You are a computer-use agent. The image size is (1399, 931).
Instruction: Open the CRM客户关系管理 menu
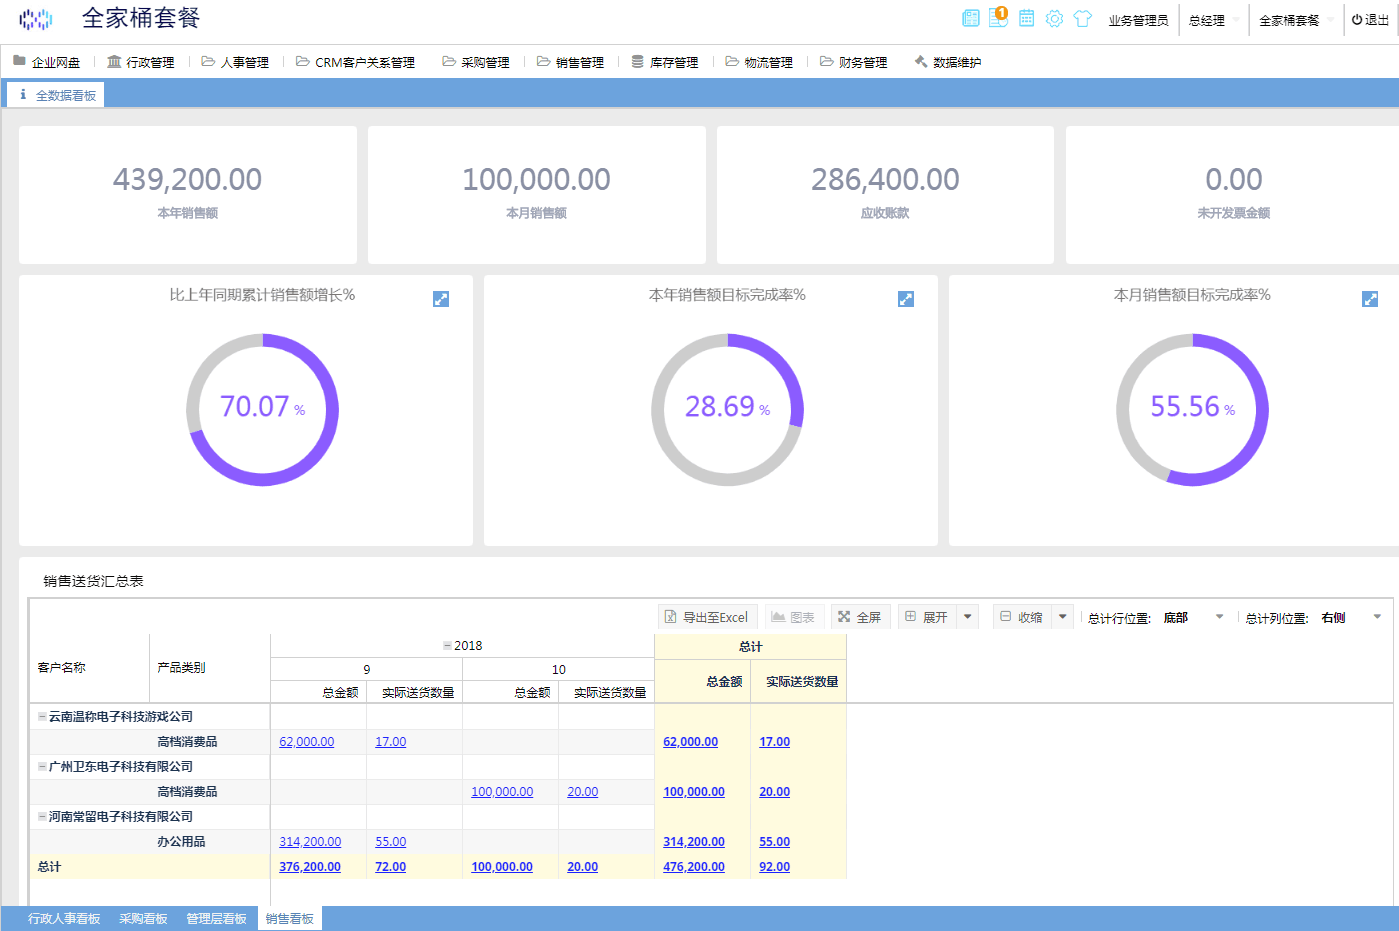355,62
